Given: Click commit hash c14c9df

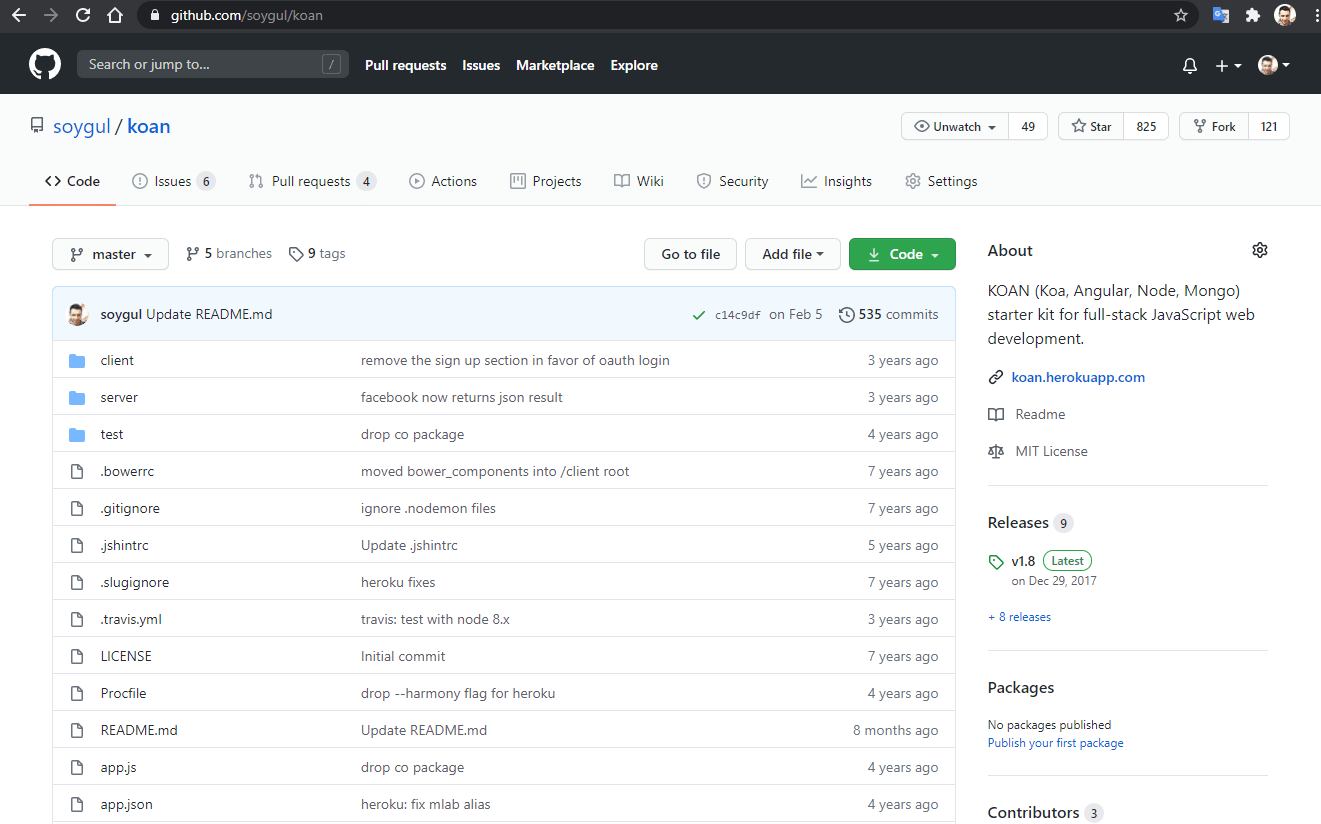Looking at the screenshot, I should coord(738,315).
